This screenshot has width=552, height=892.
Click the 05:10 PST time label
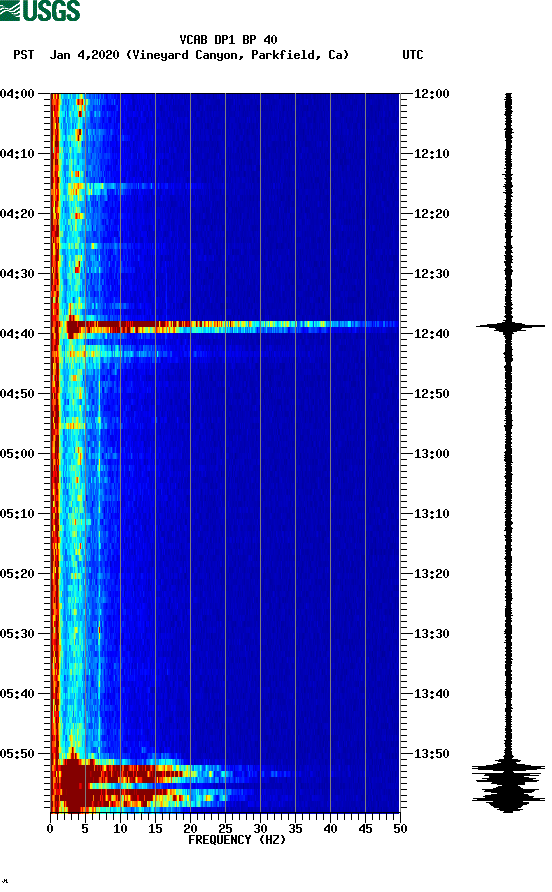(18, 514)
